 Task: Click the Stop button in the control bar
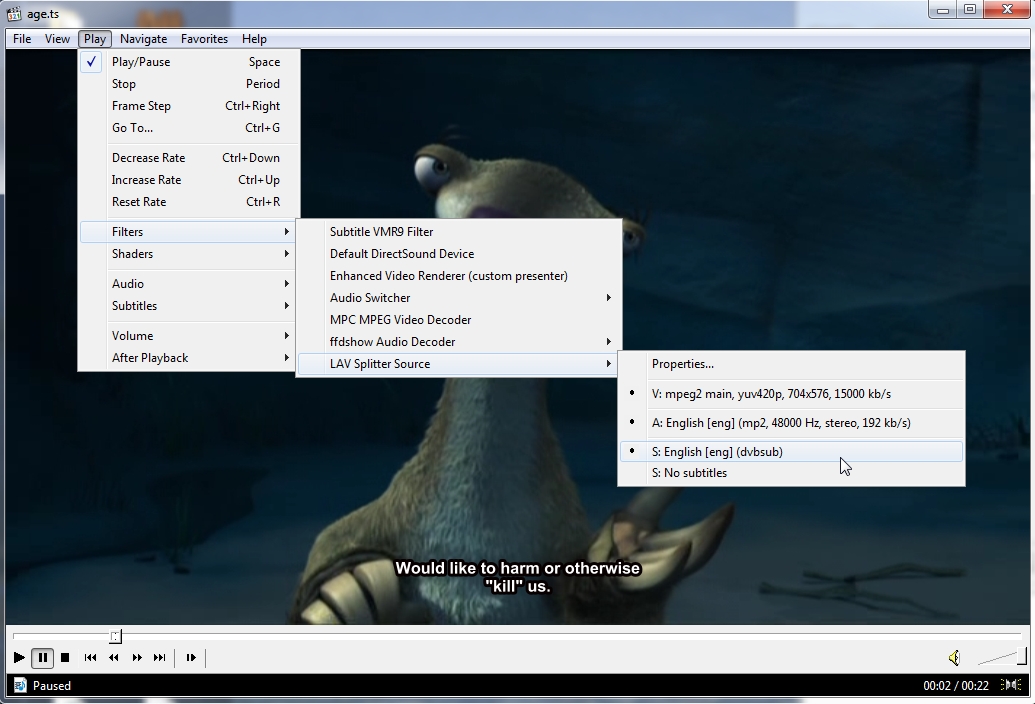65,657
